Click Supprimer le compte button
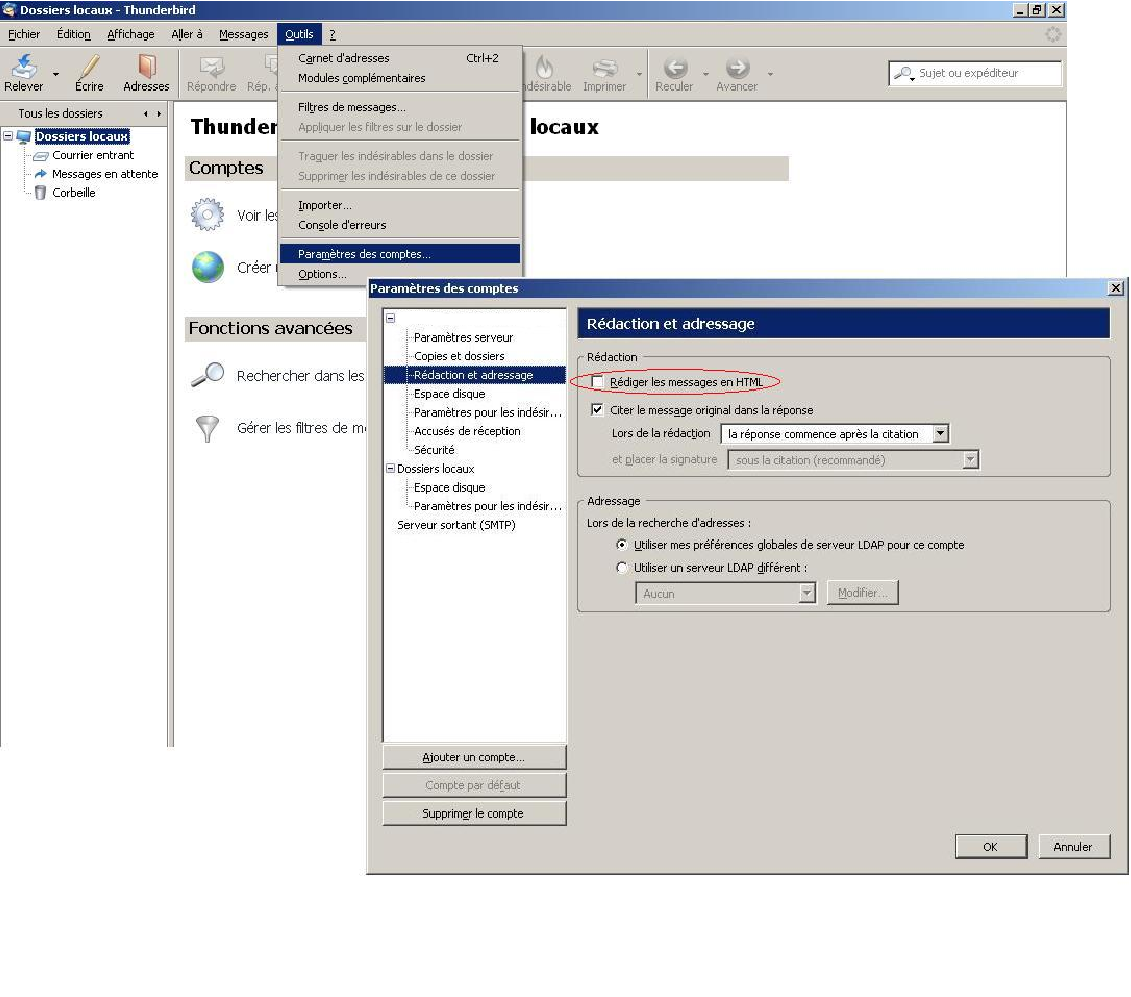1131x997 pixels. pos(474,813)
